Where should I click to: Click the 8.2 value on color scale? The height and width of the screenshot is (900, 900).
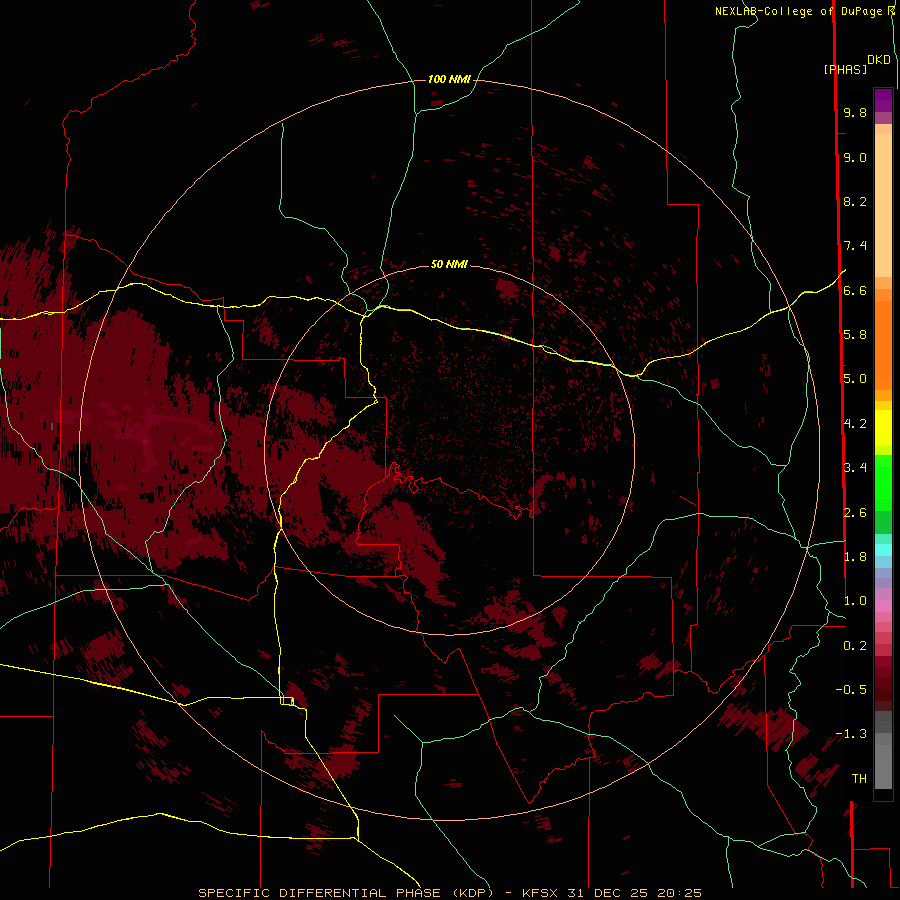pos(855,201)
